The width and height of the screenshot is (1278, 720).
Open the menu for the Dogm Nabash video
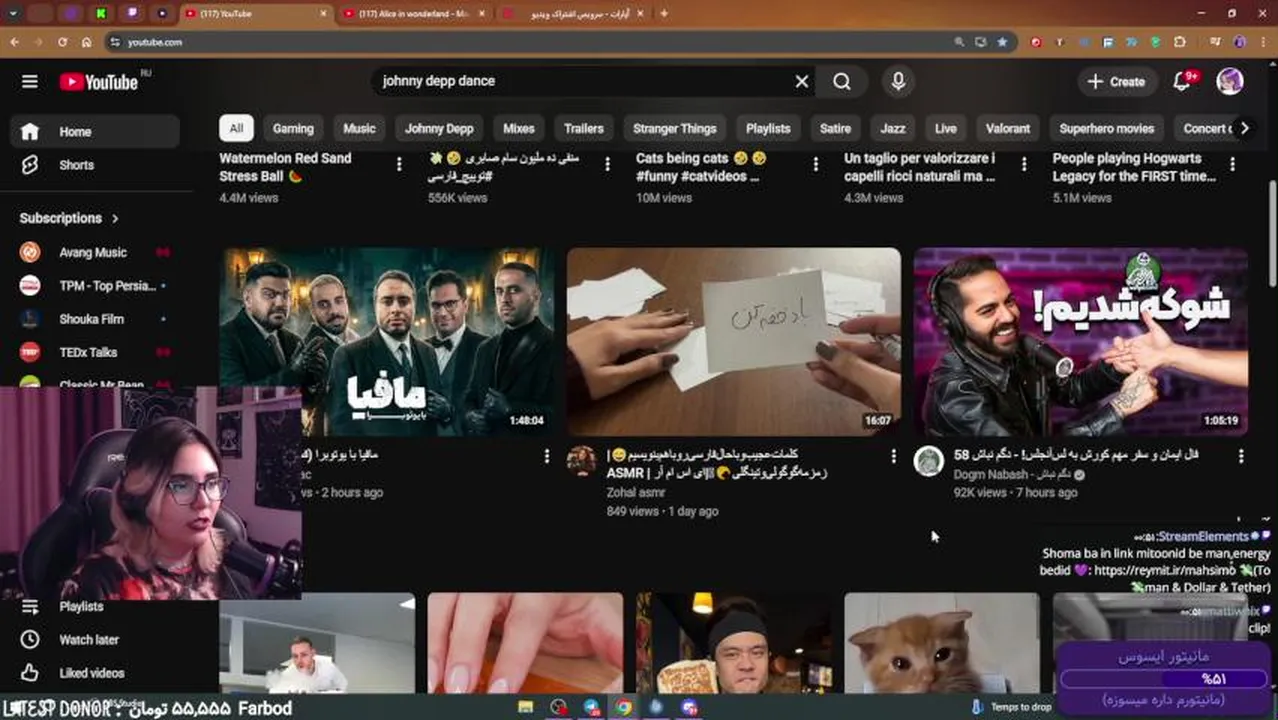pos(1241,456)
